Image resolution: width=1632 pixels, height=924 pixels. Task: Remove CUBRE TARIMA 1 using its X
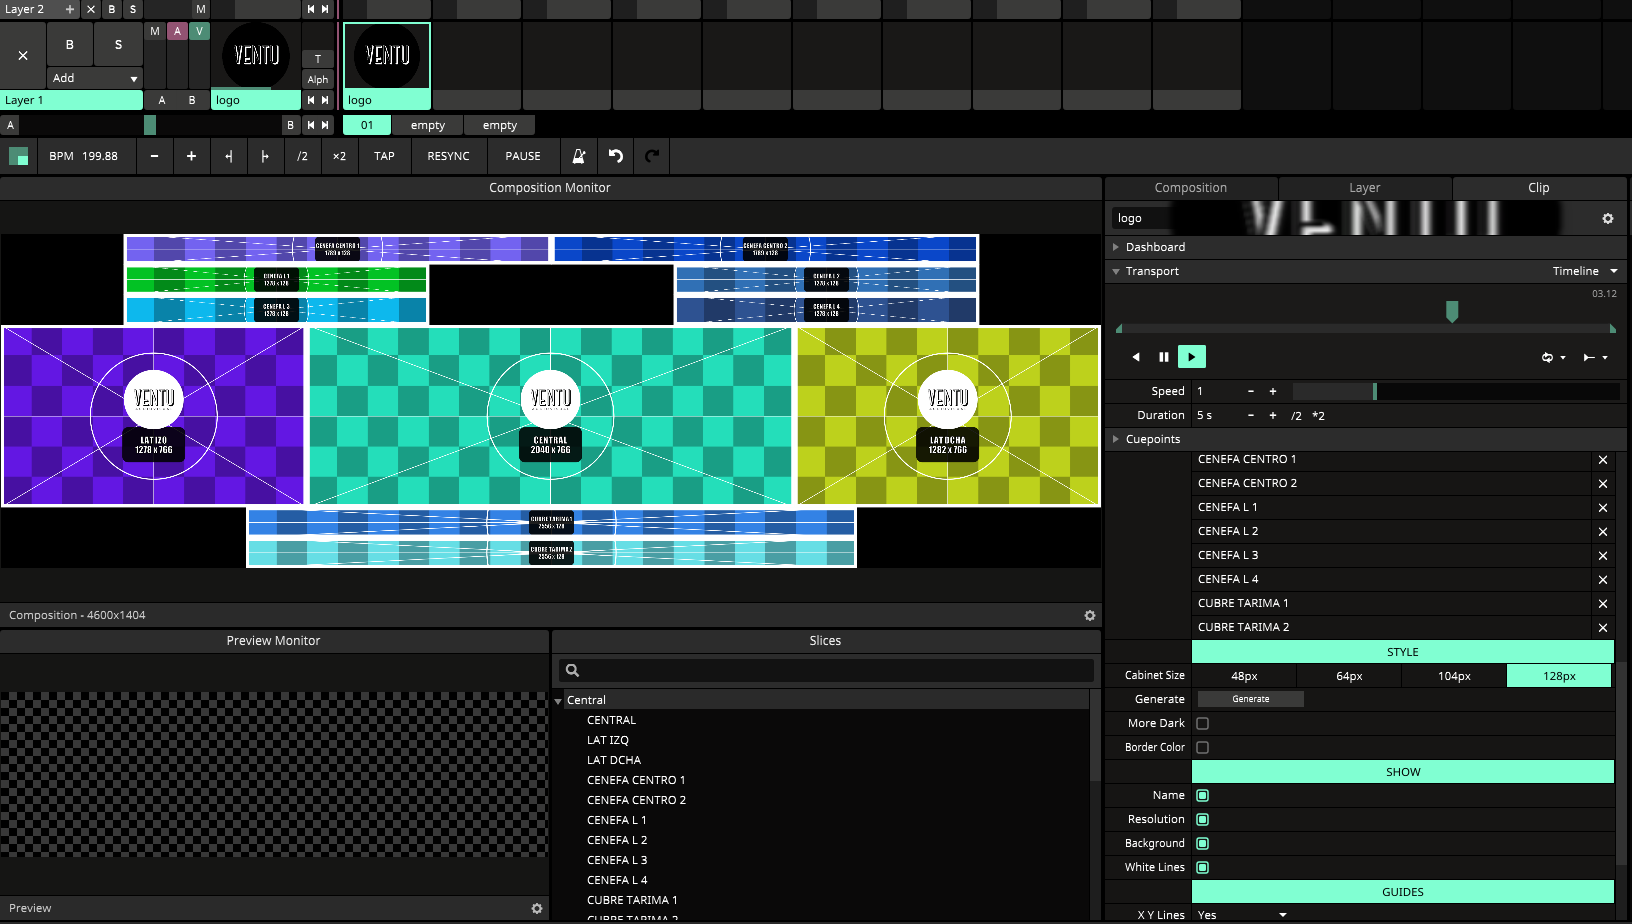1602,603
